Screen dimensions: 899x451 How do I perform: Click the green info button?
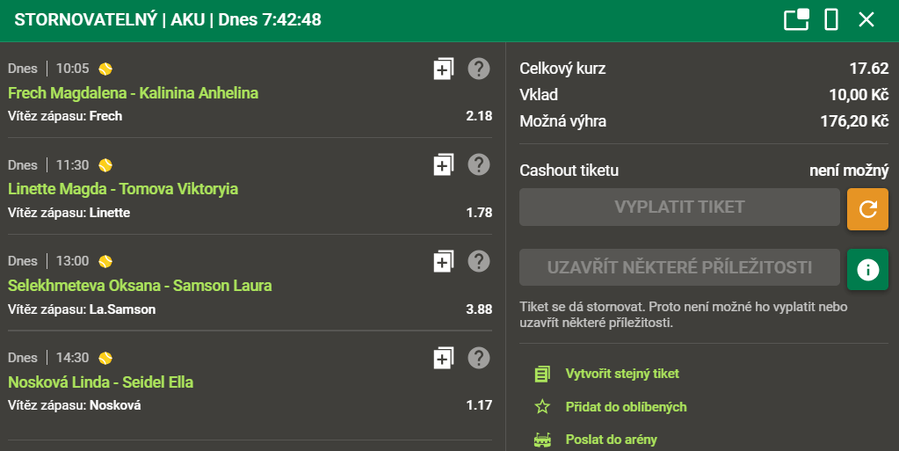click(x=867, y=269)
